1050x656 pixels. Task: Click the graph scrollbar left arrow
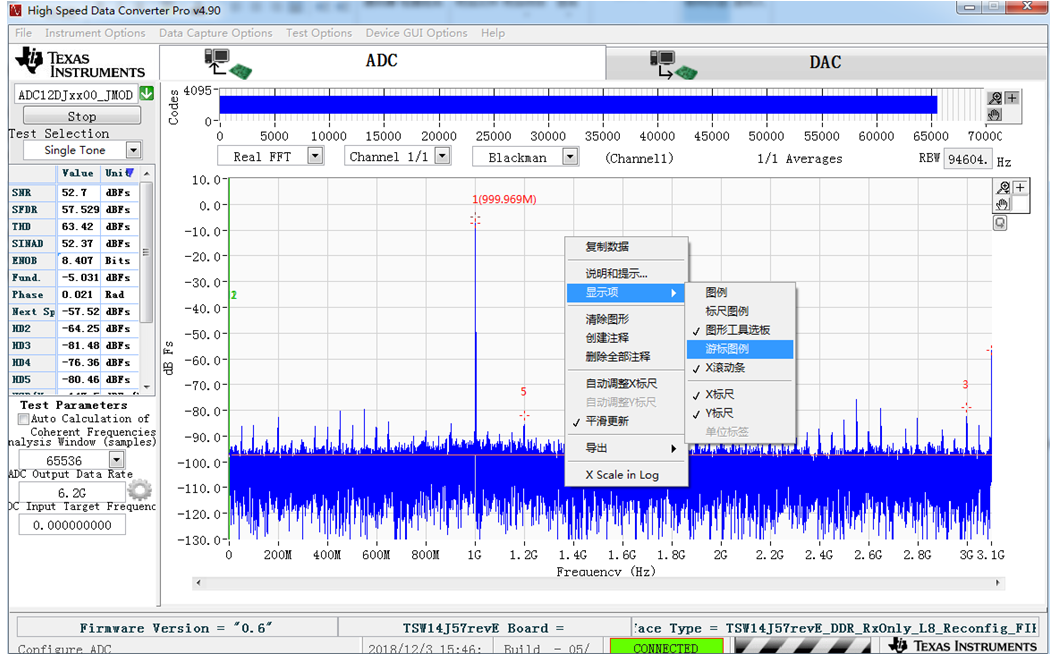(198, 583)
